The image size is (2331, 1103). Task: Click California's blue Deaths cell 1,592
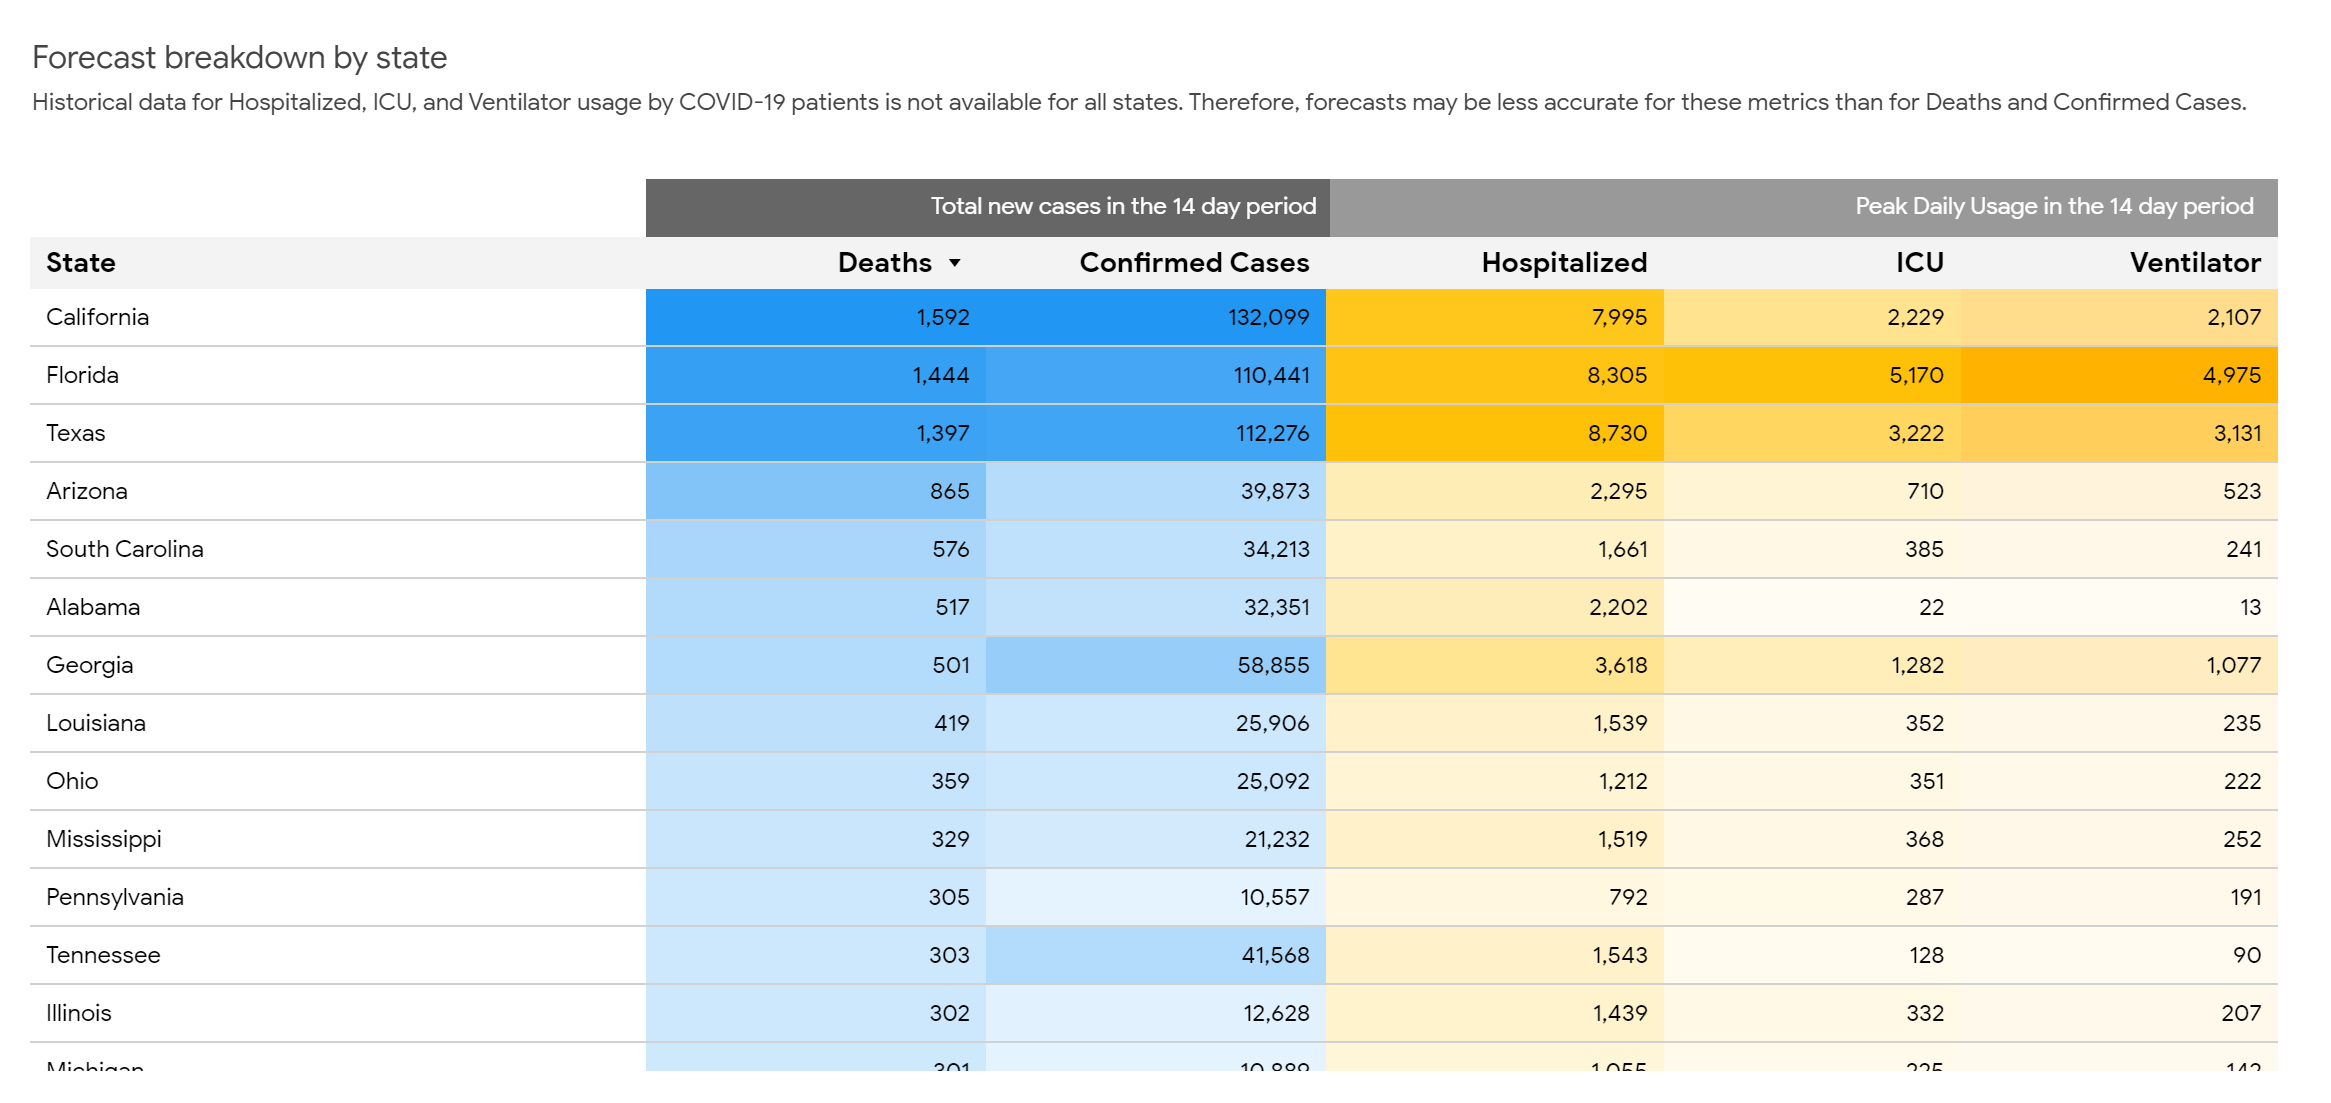click(942, 317)
